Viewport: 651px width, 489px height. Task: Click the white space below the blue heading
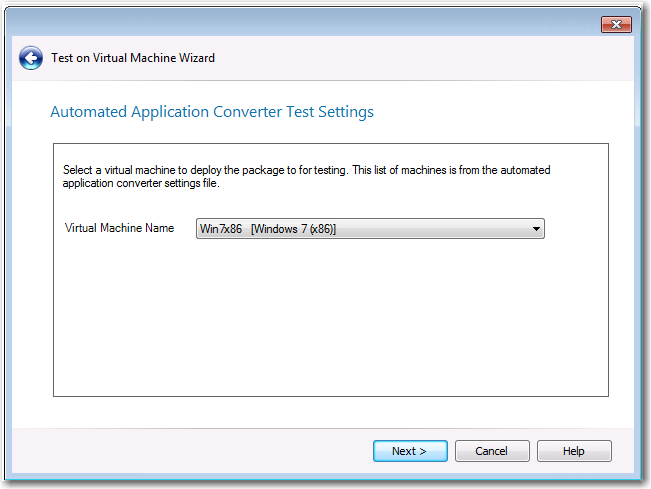point(330,133)
